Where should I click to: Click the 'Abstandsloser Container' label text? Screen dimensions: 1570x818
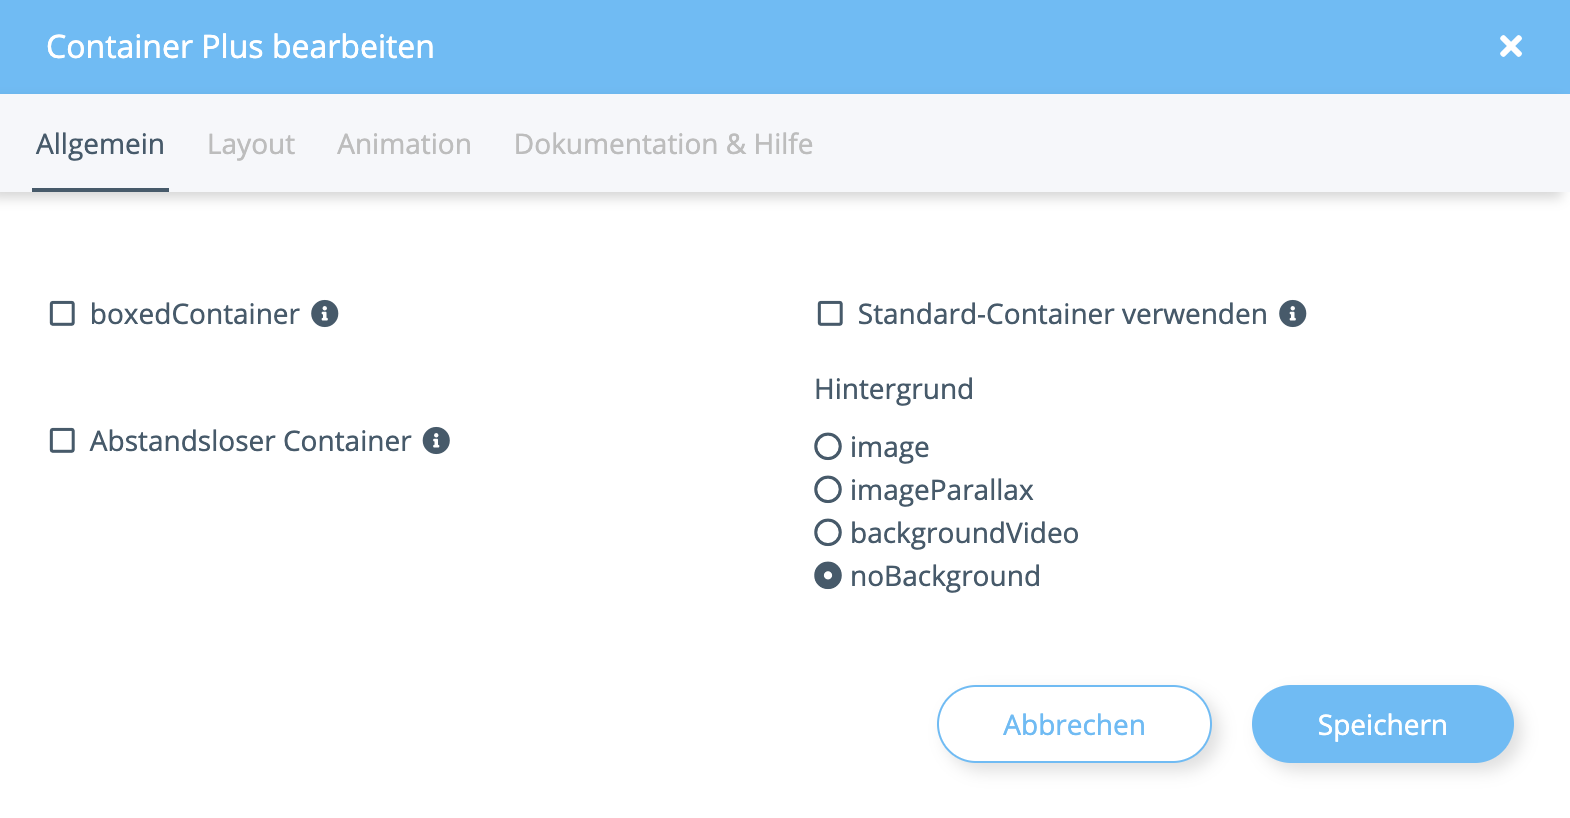click(x=250, y=441)
